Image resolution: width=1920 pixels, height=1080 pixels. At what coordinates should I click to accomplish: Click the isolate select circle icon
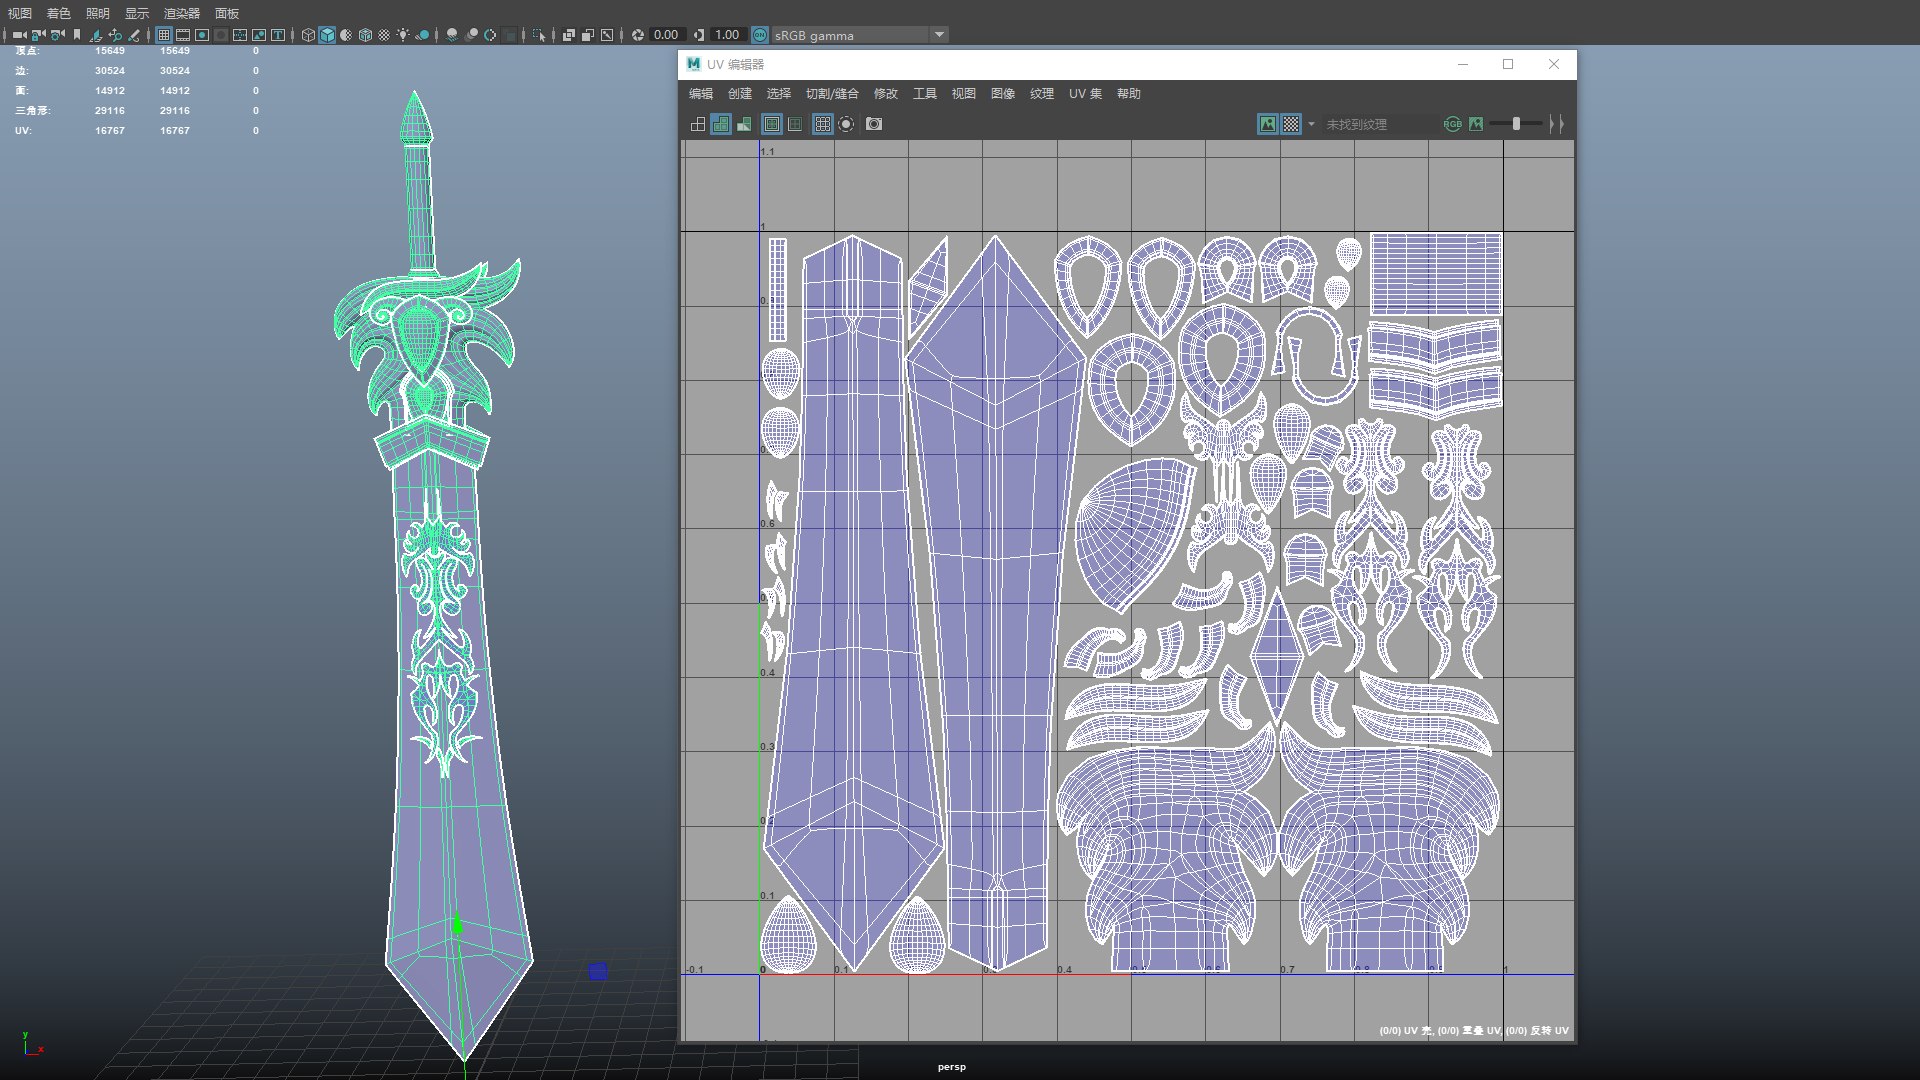[846, 124]
